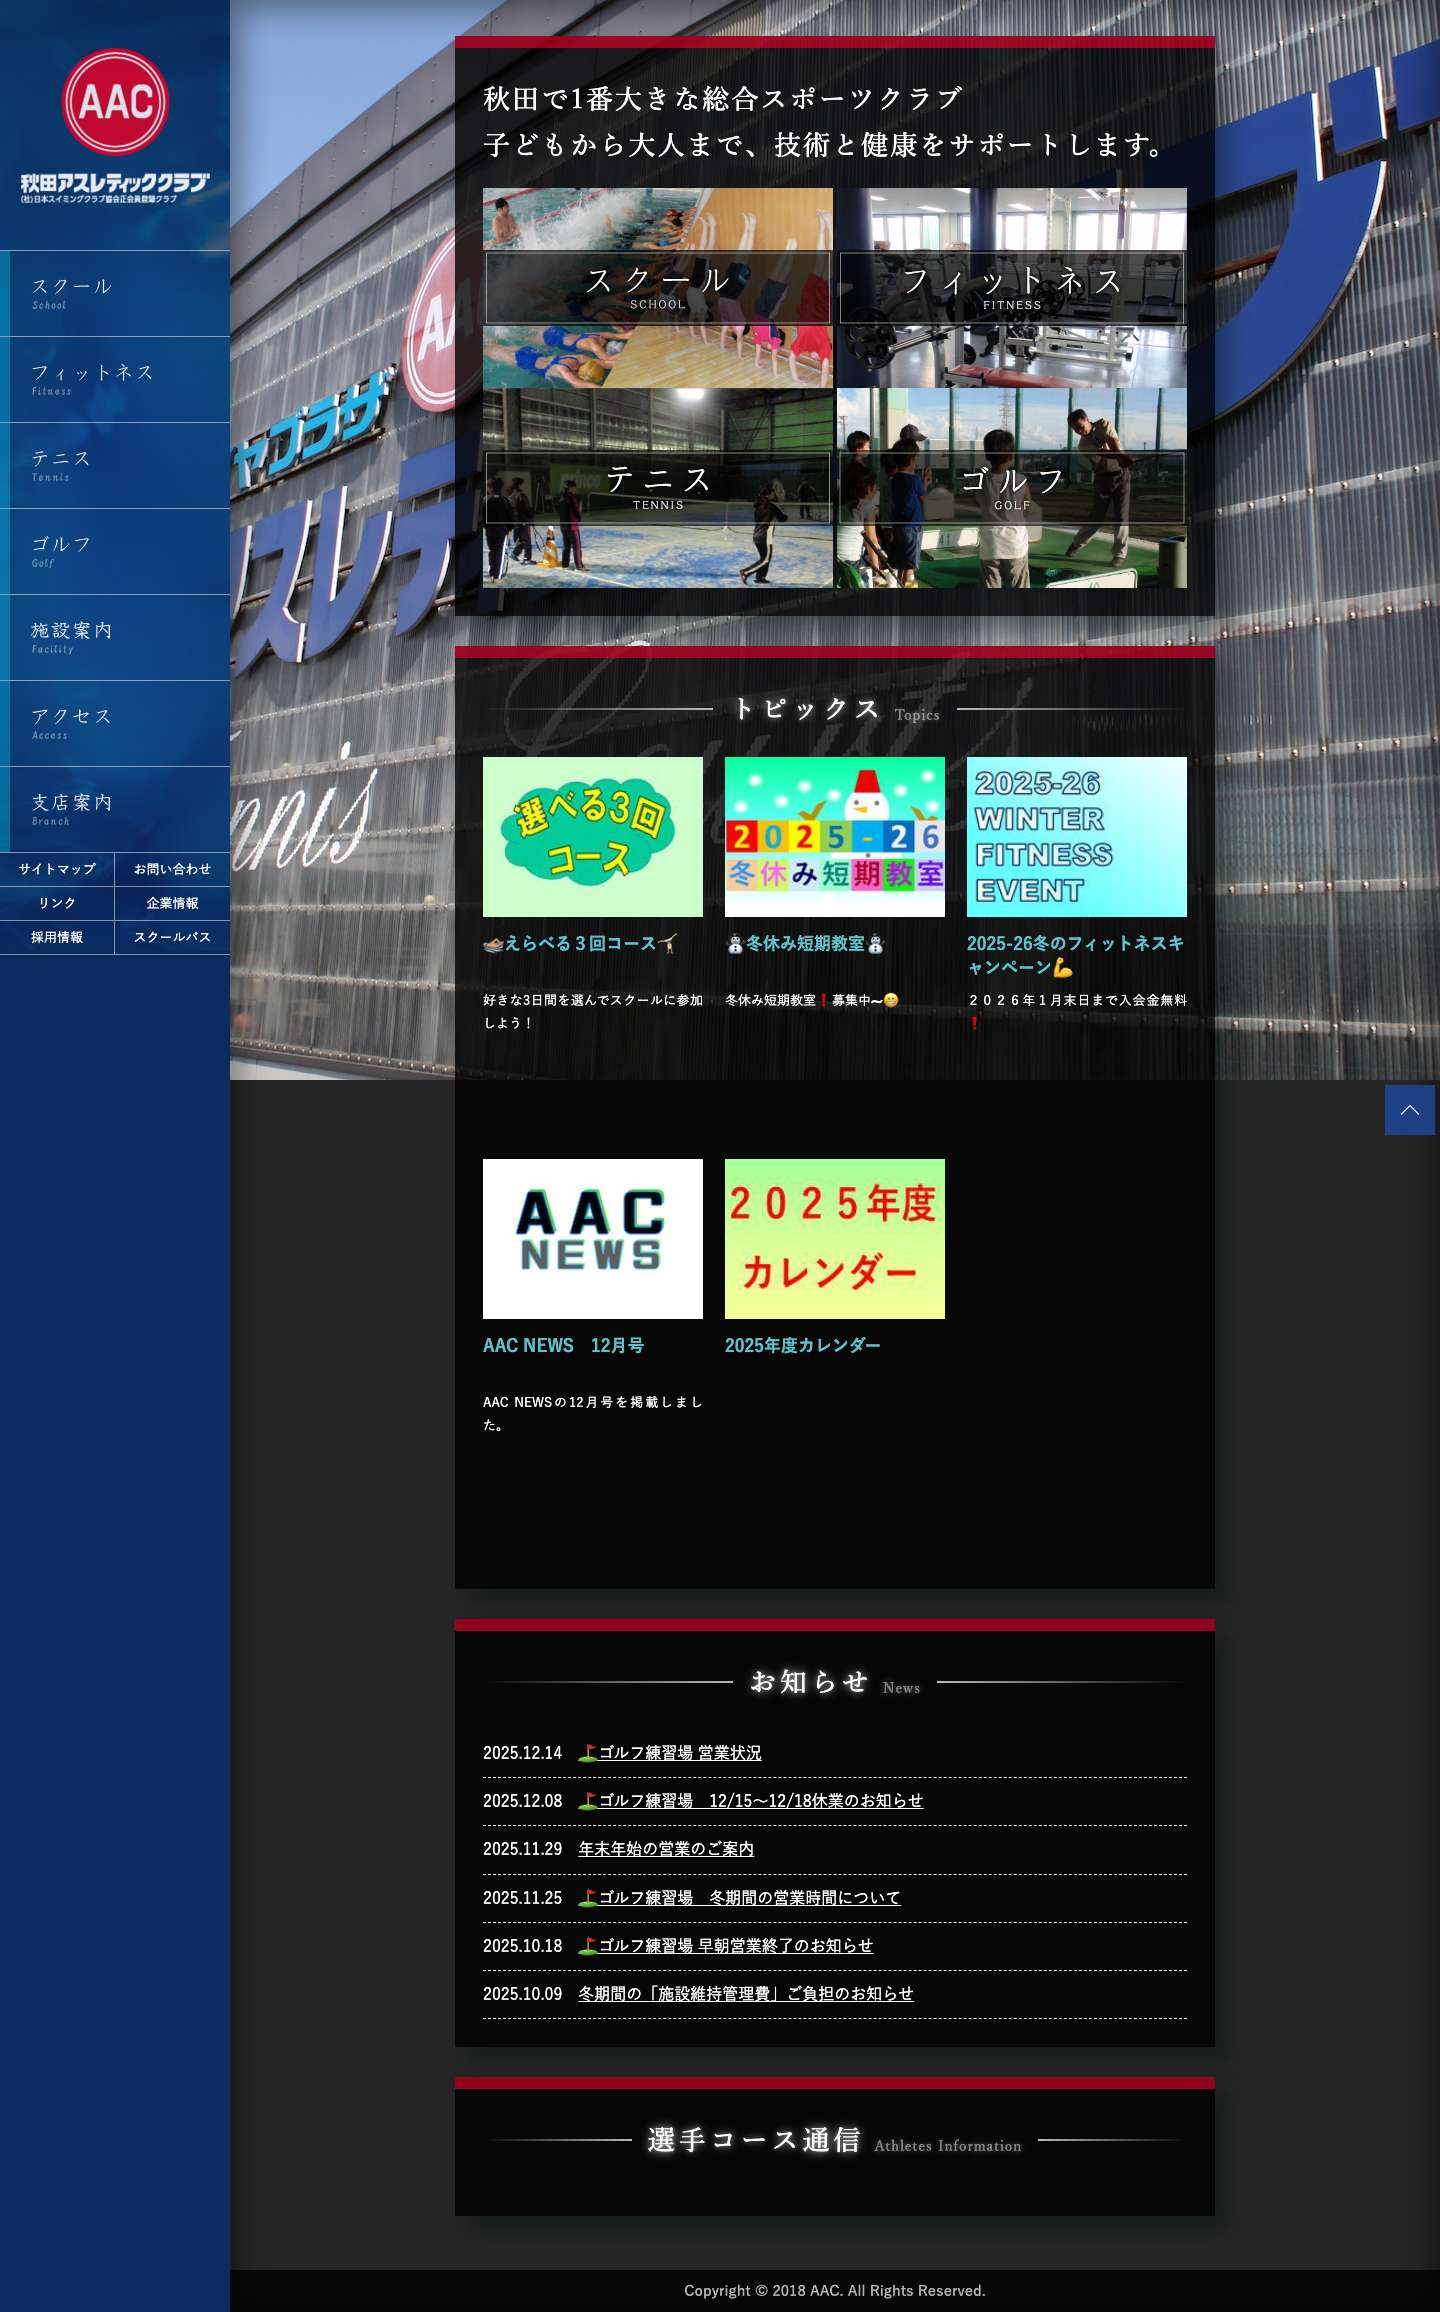Open the ゴルフ GOLF photo banner
The width and height of the screenshot is (1440, 2312).
(x=1012, y=488)
